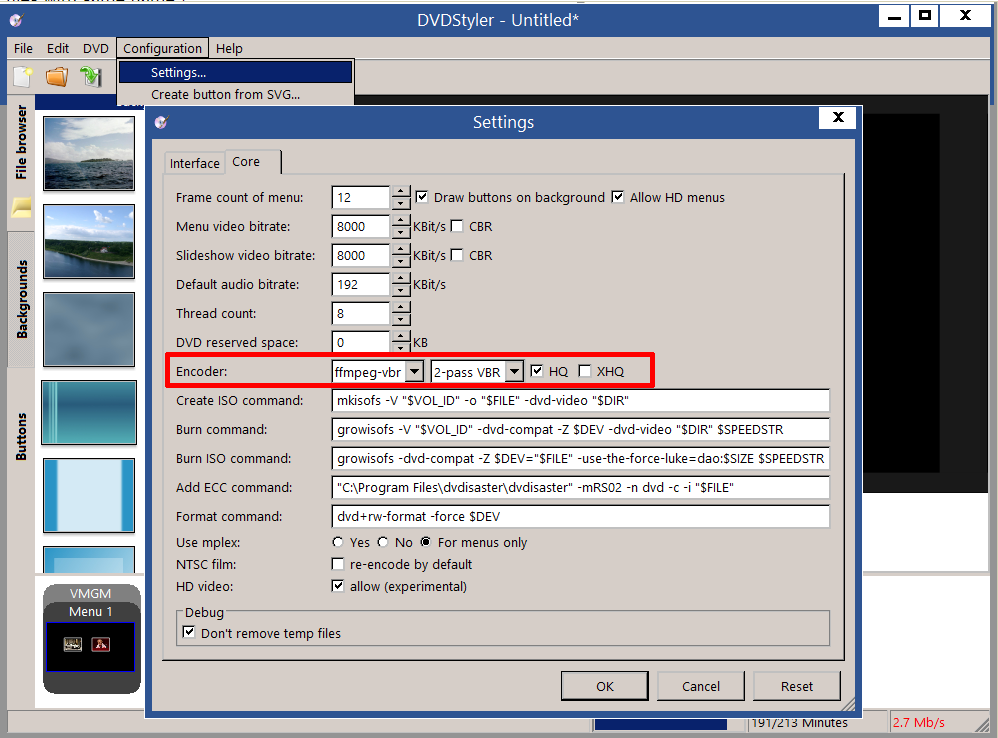Image resolution: width=998 pixels, height=738 pixels.
Task: Click the Menu video bitrate field
Action: click(361, 226)
